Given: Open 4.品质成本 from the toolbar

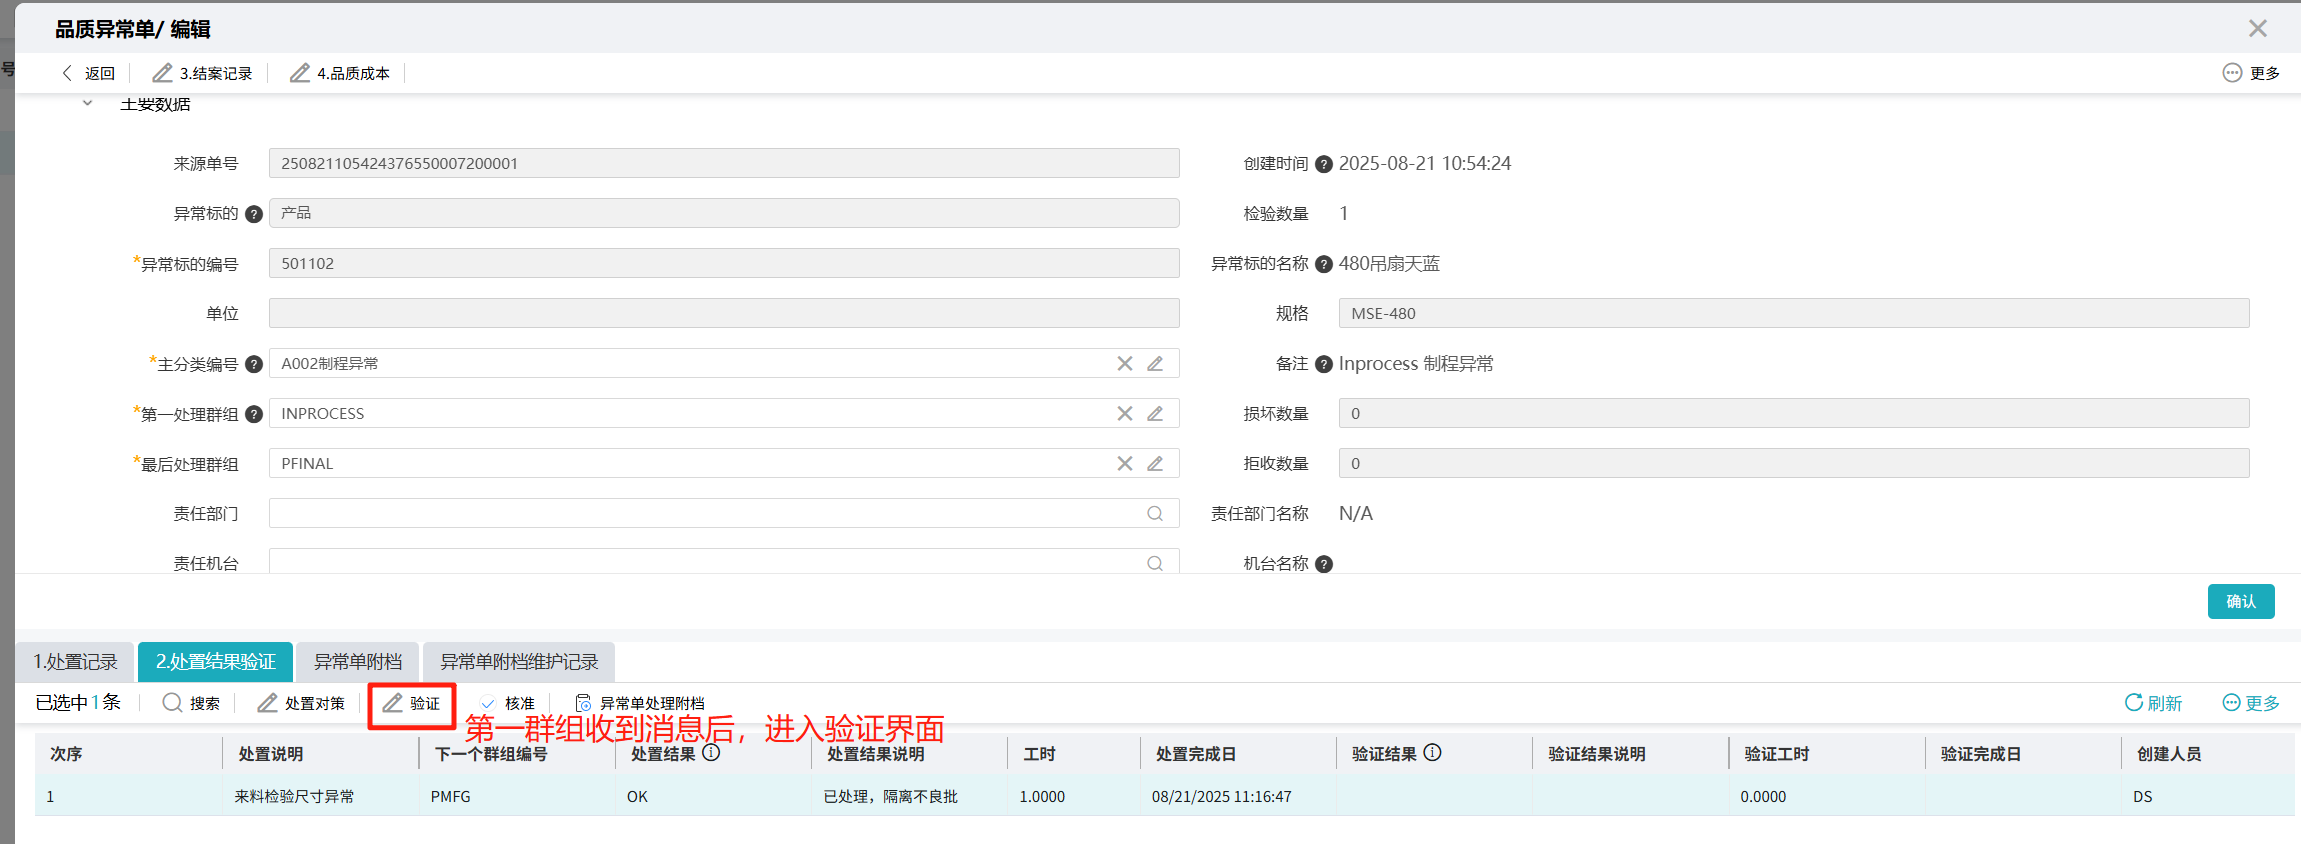Looking at the screenshot, I should click(x=340, y=73).
